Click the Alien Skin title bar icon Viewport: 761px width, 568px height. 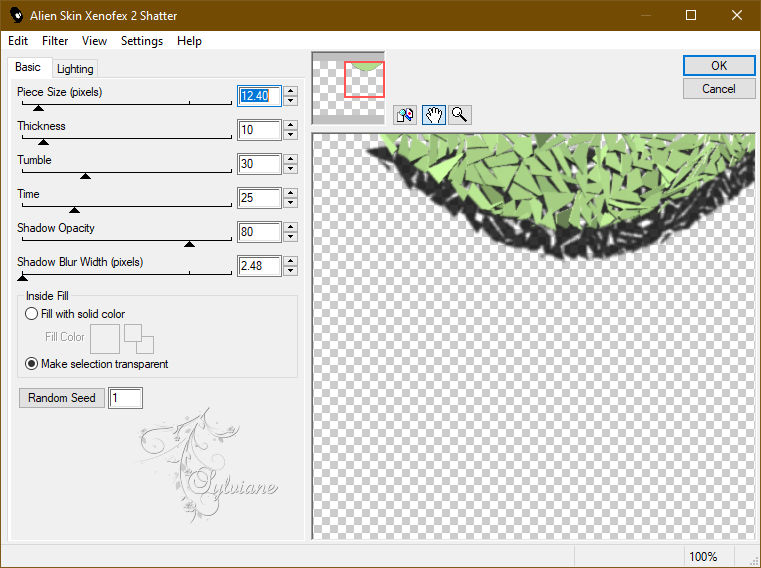coord(17,15)
